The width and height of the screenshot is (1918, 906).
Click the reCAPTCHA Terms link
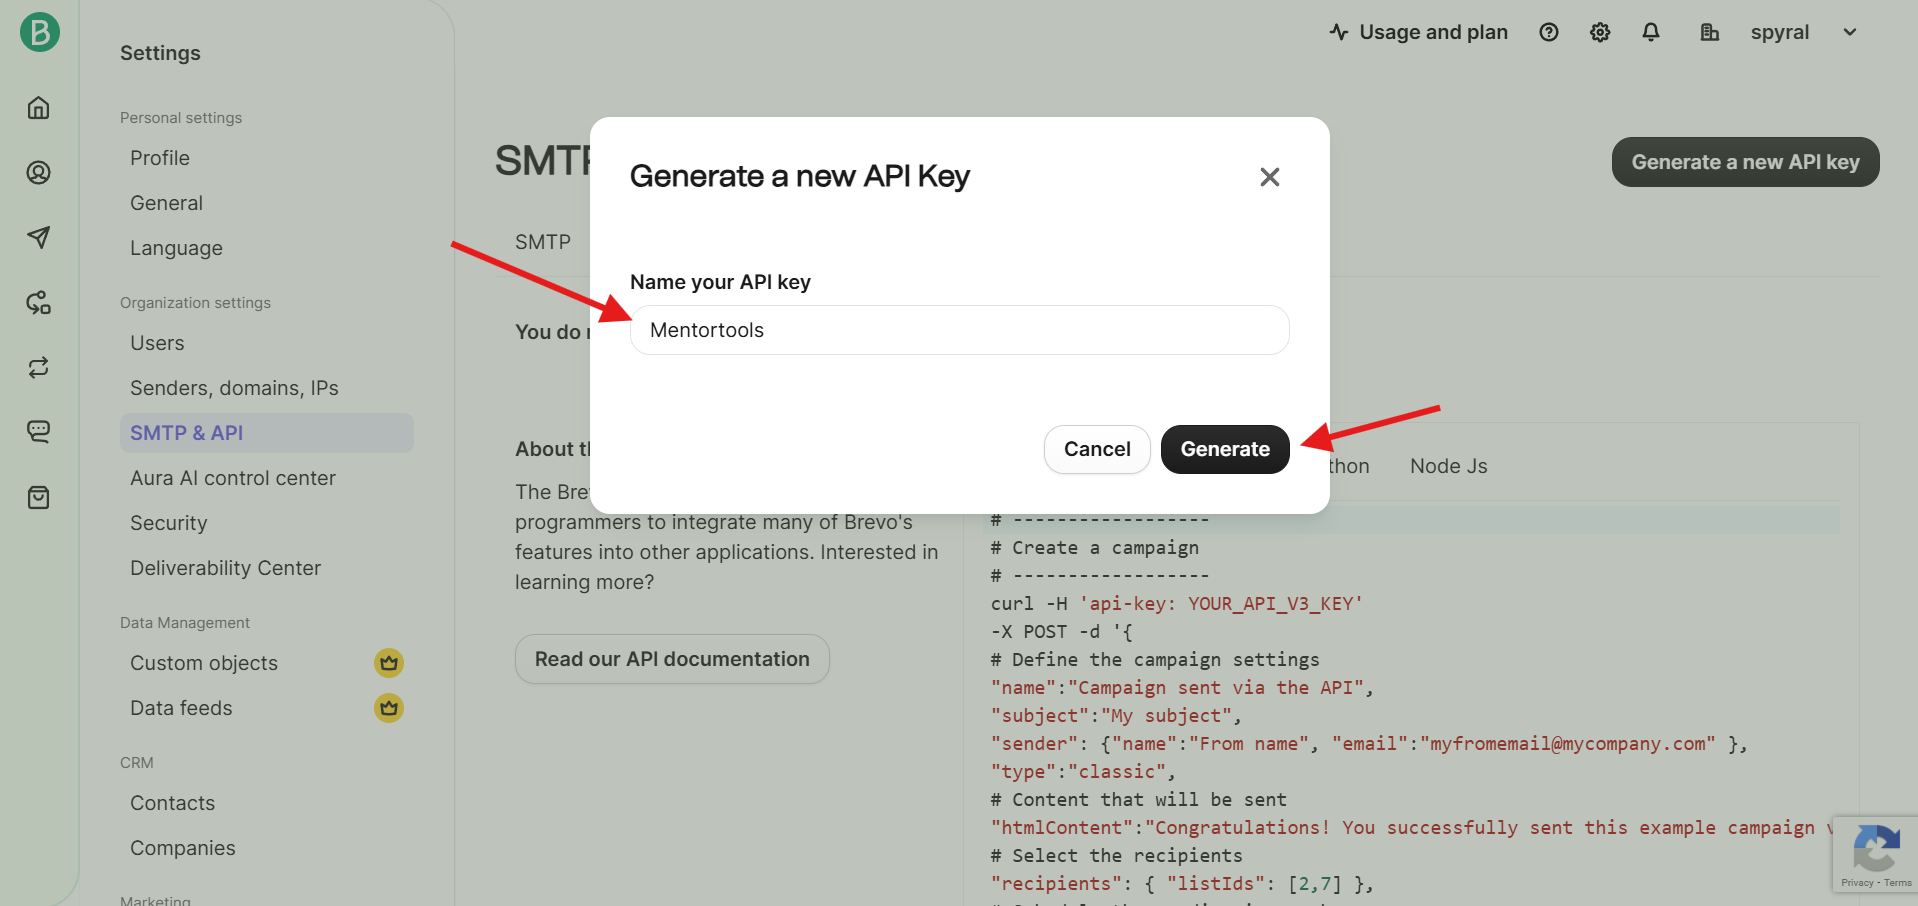[x=1898, y=883]
